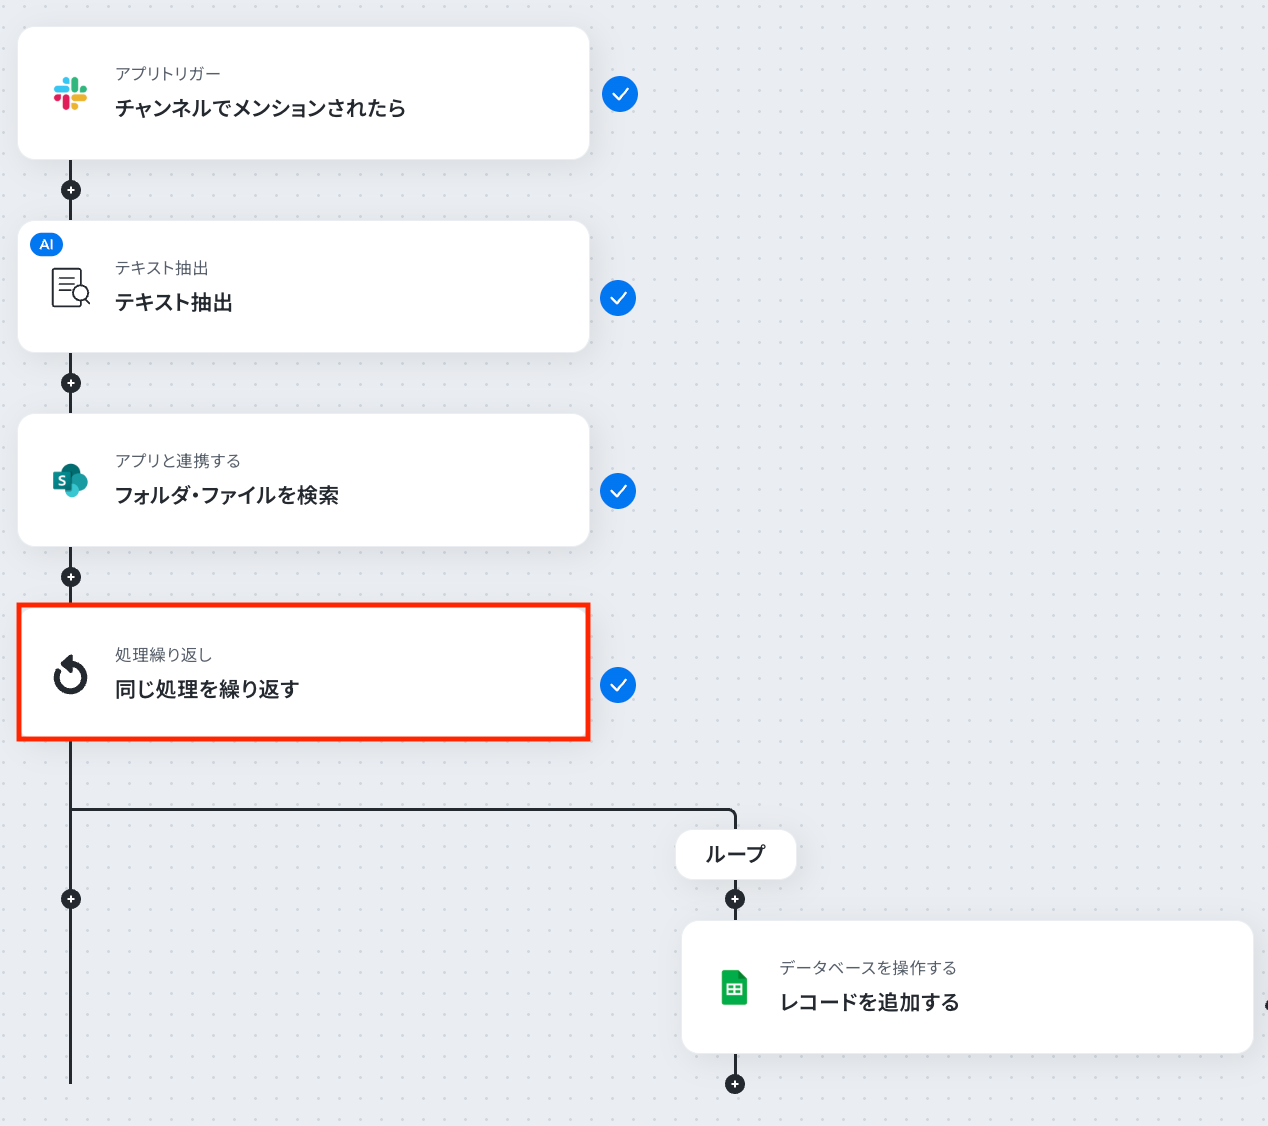Click the Slack app trigger icon
This screenshot has width=1268, height=1126.
coord(70,93)
